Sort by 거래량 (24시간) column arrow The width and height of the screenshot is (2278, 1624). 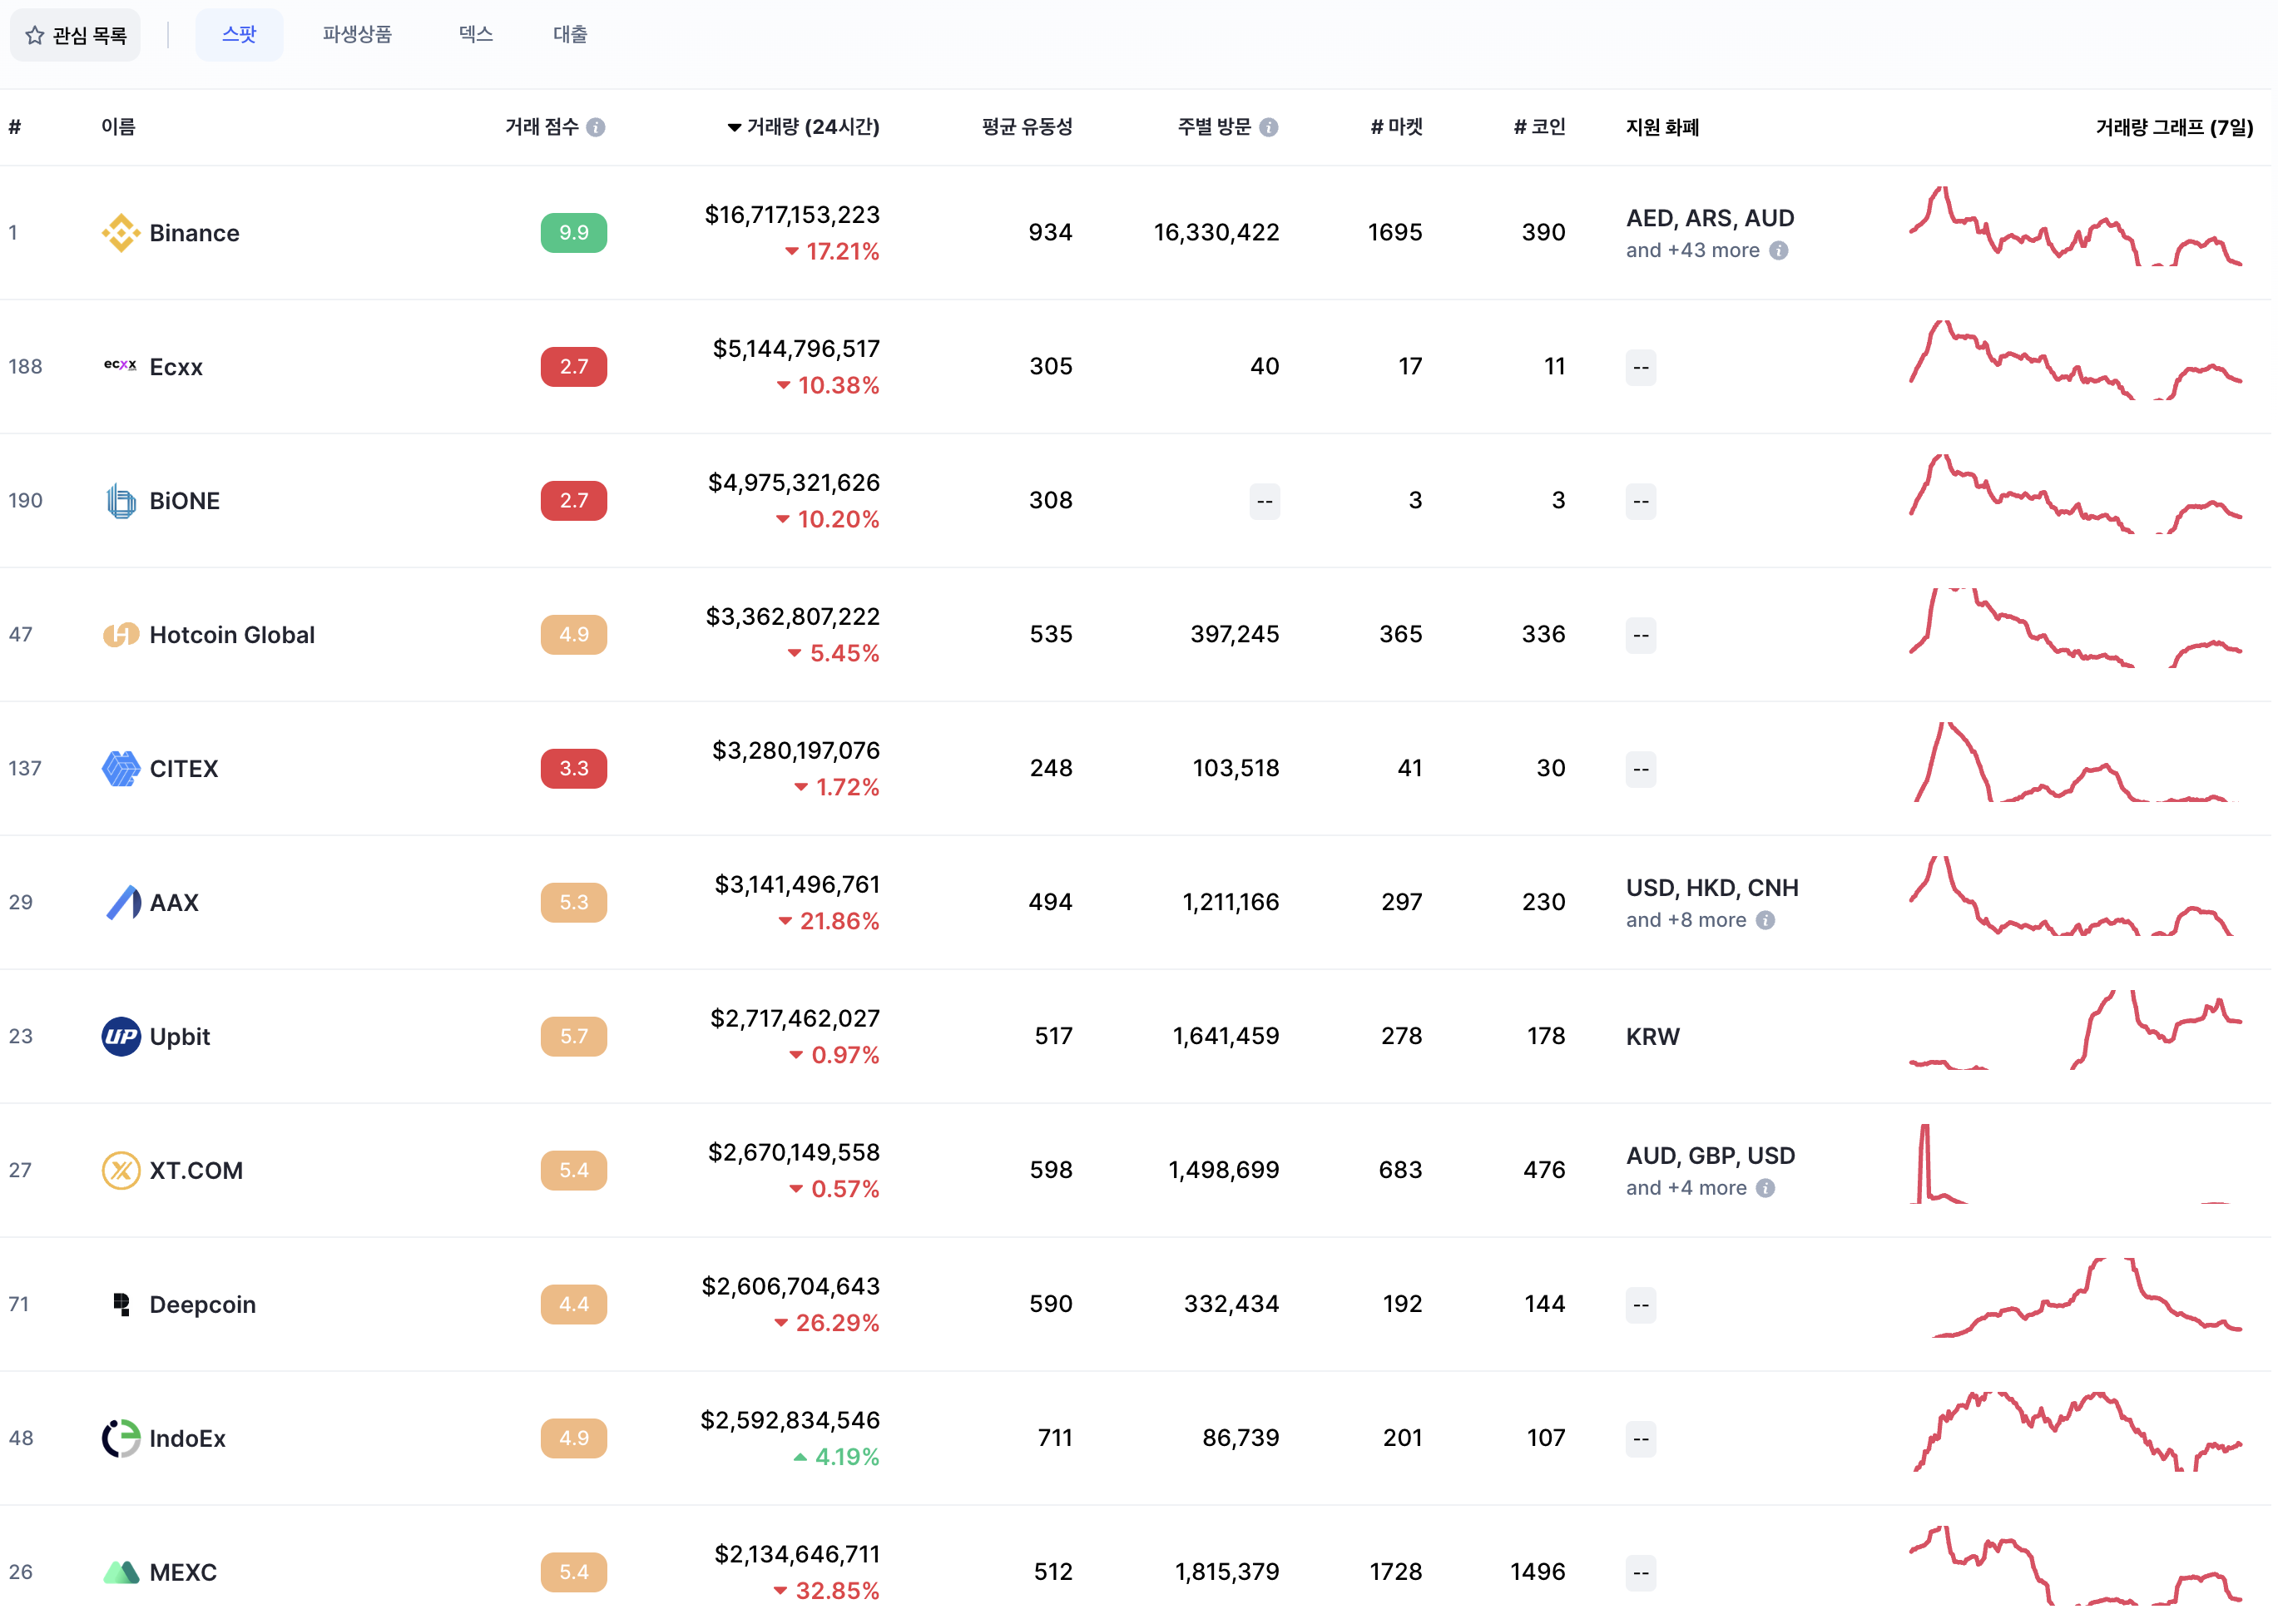point(734,127)
